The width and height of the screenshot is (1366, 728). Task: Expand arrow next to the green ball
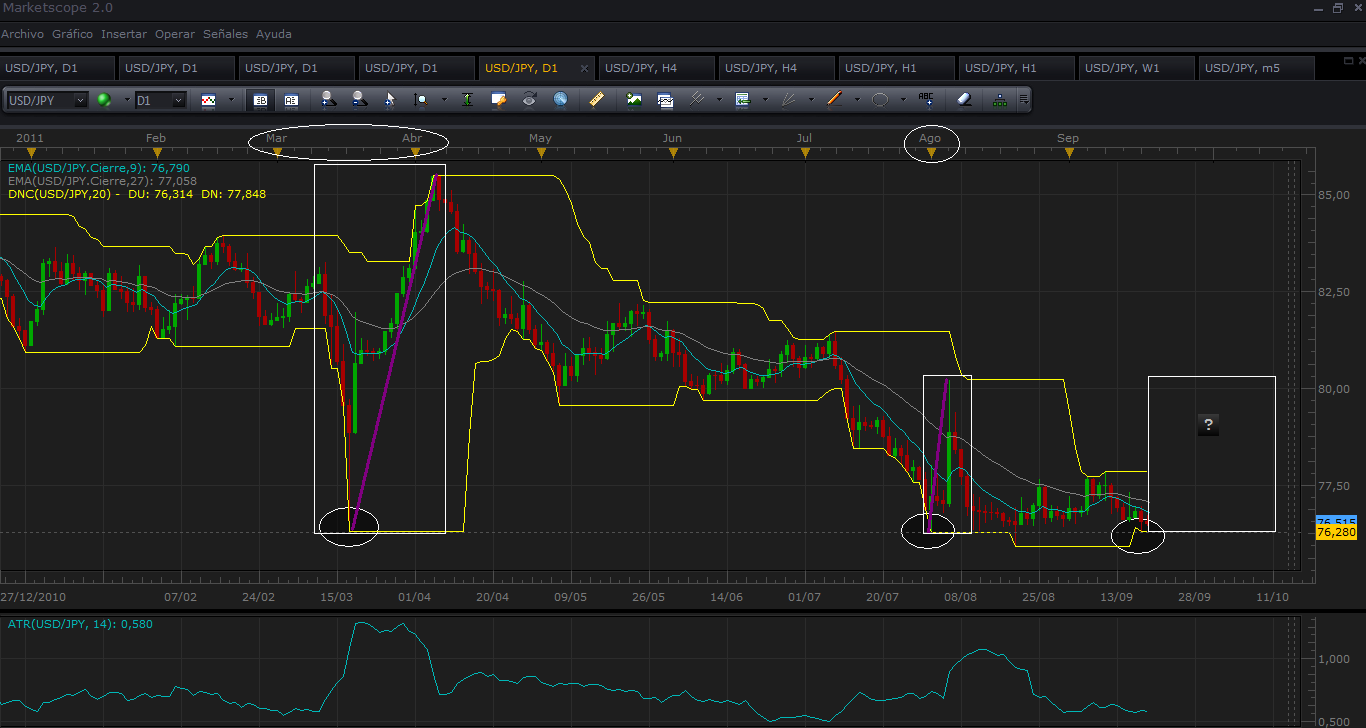(127, 100)
